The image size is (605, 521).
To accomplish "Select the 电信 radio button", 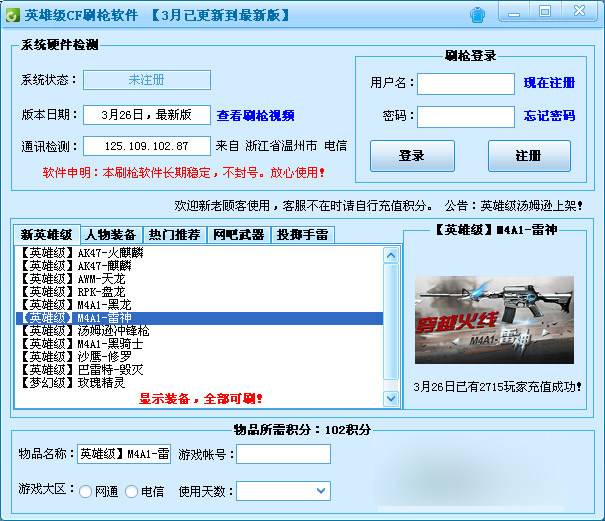I will coord(131,492).
